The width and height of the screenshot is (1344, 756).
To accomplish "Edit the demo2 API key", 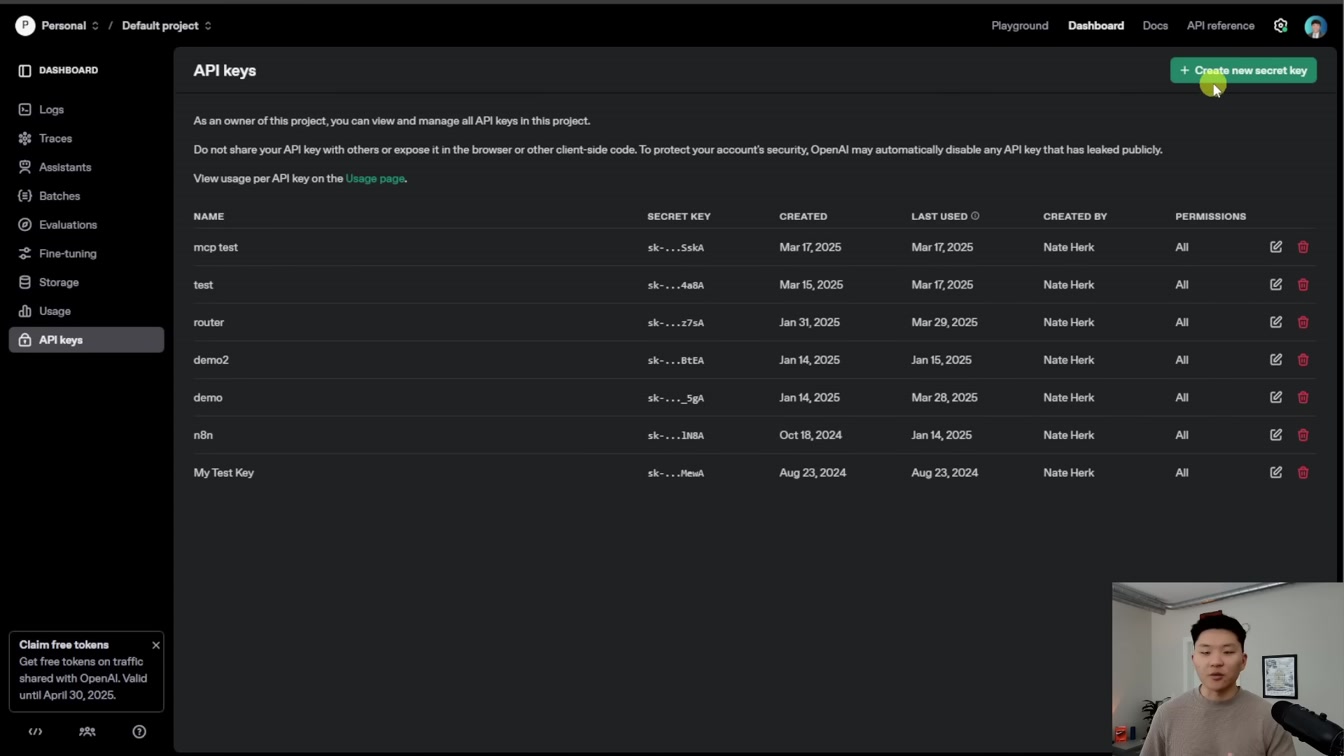I will point(1276,360).
